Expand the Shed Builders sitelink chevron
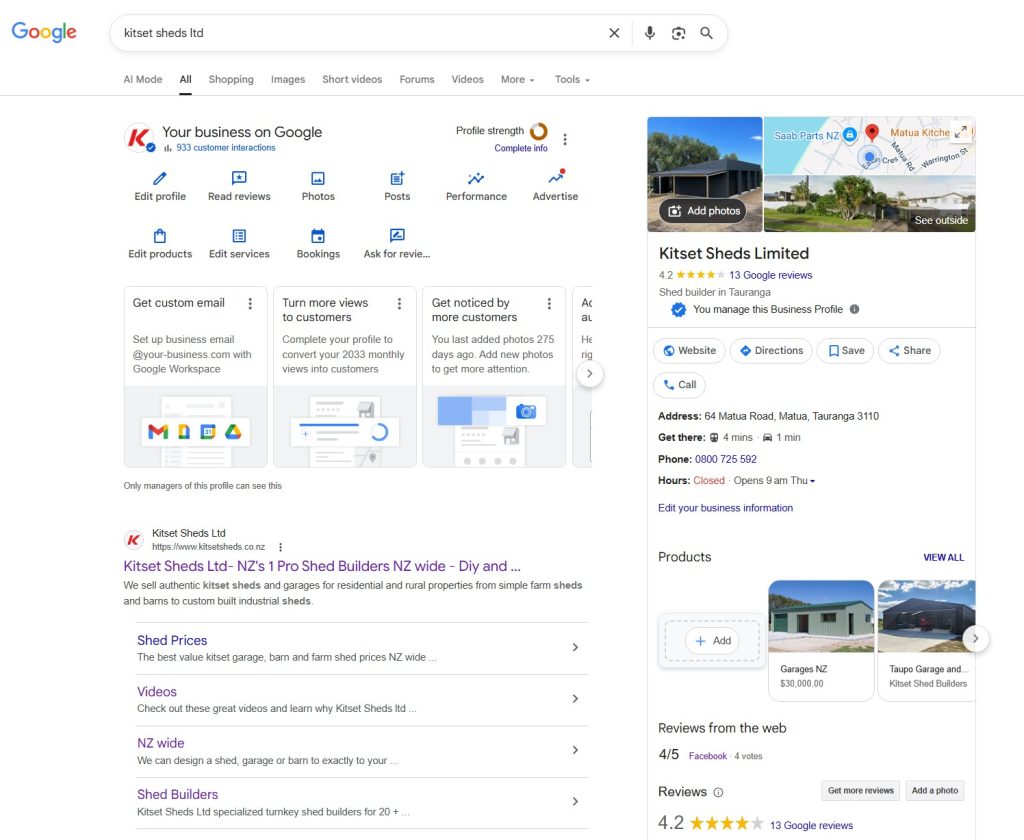 click(x=575, y=801)
